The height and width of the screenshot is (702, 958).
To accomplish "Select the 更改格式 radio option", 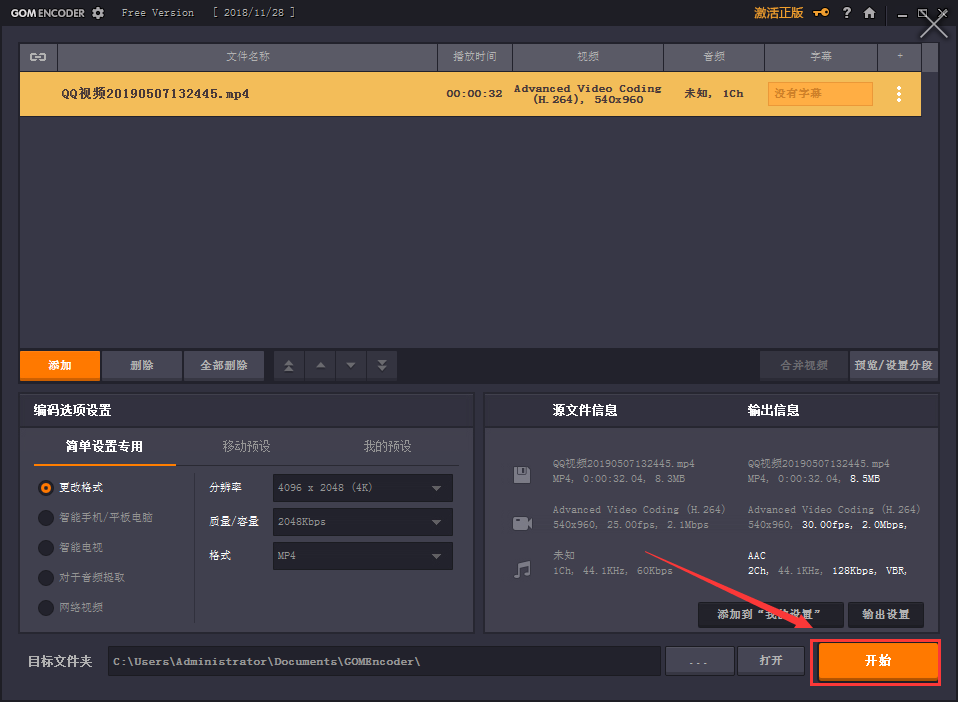I will 46,488.
